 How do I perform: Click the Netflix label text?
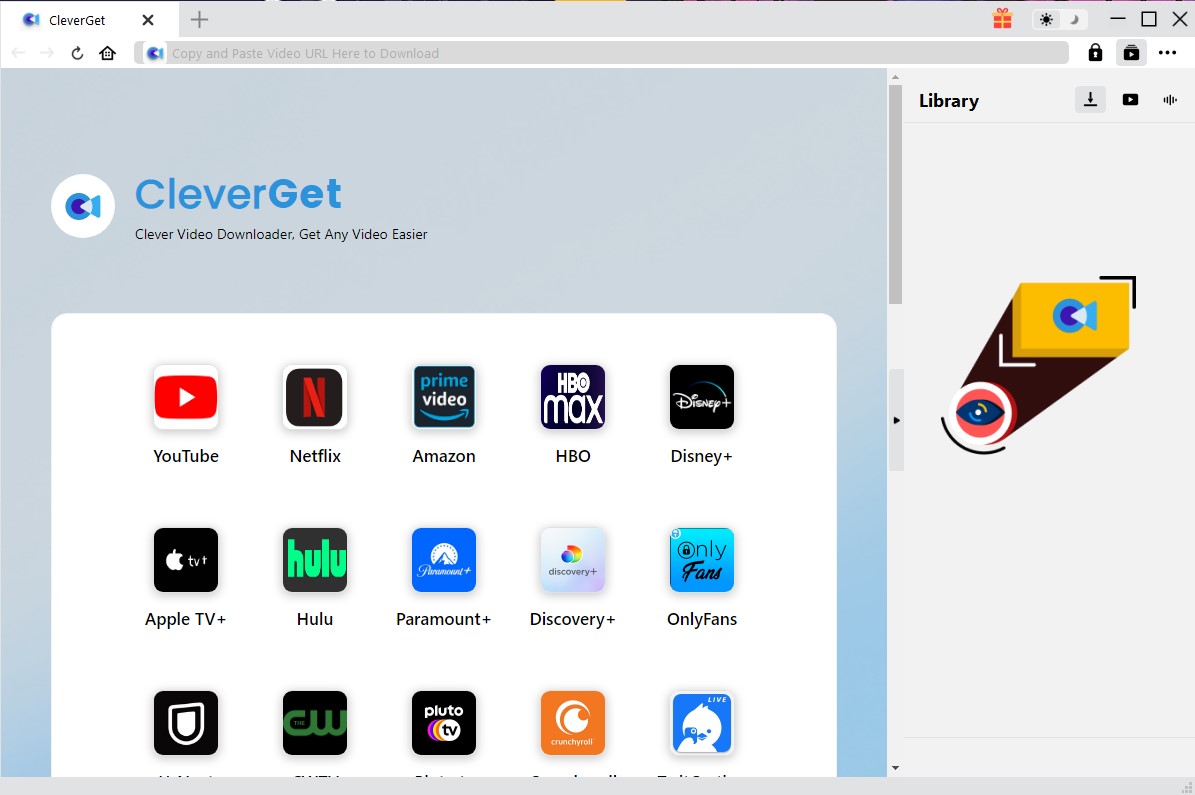pos(315,456)
